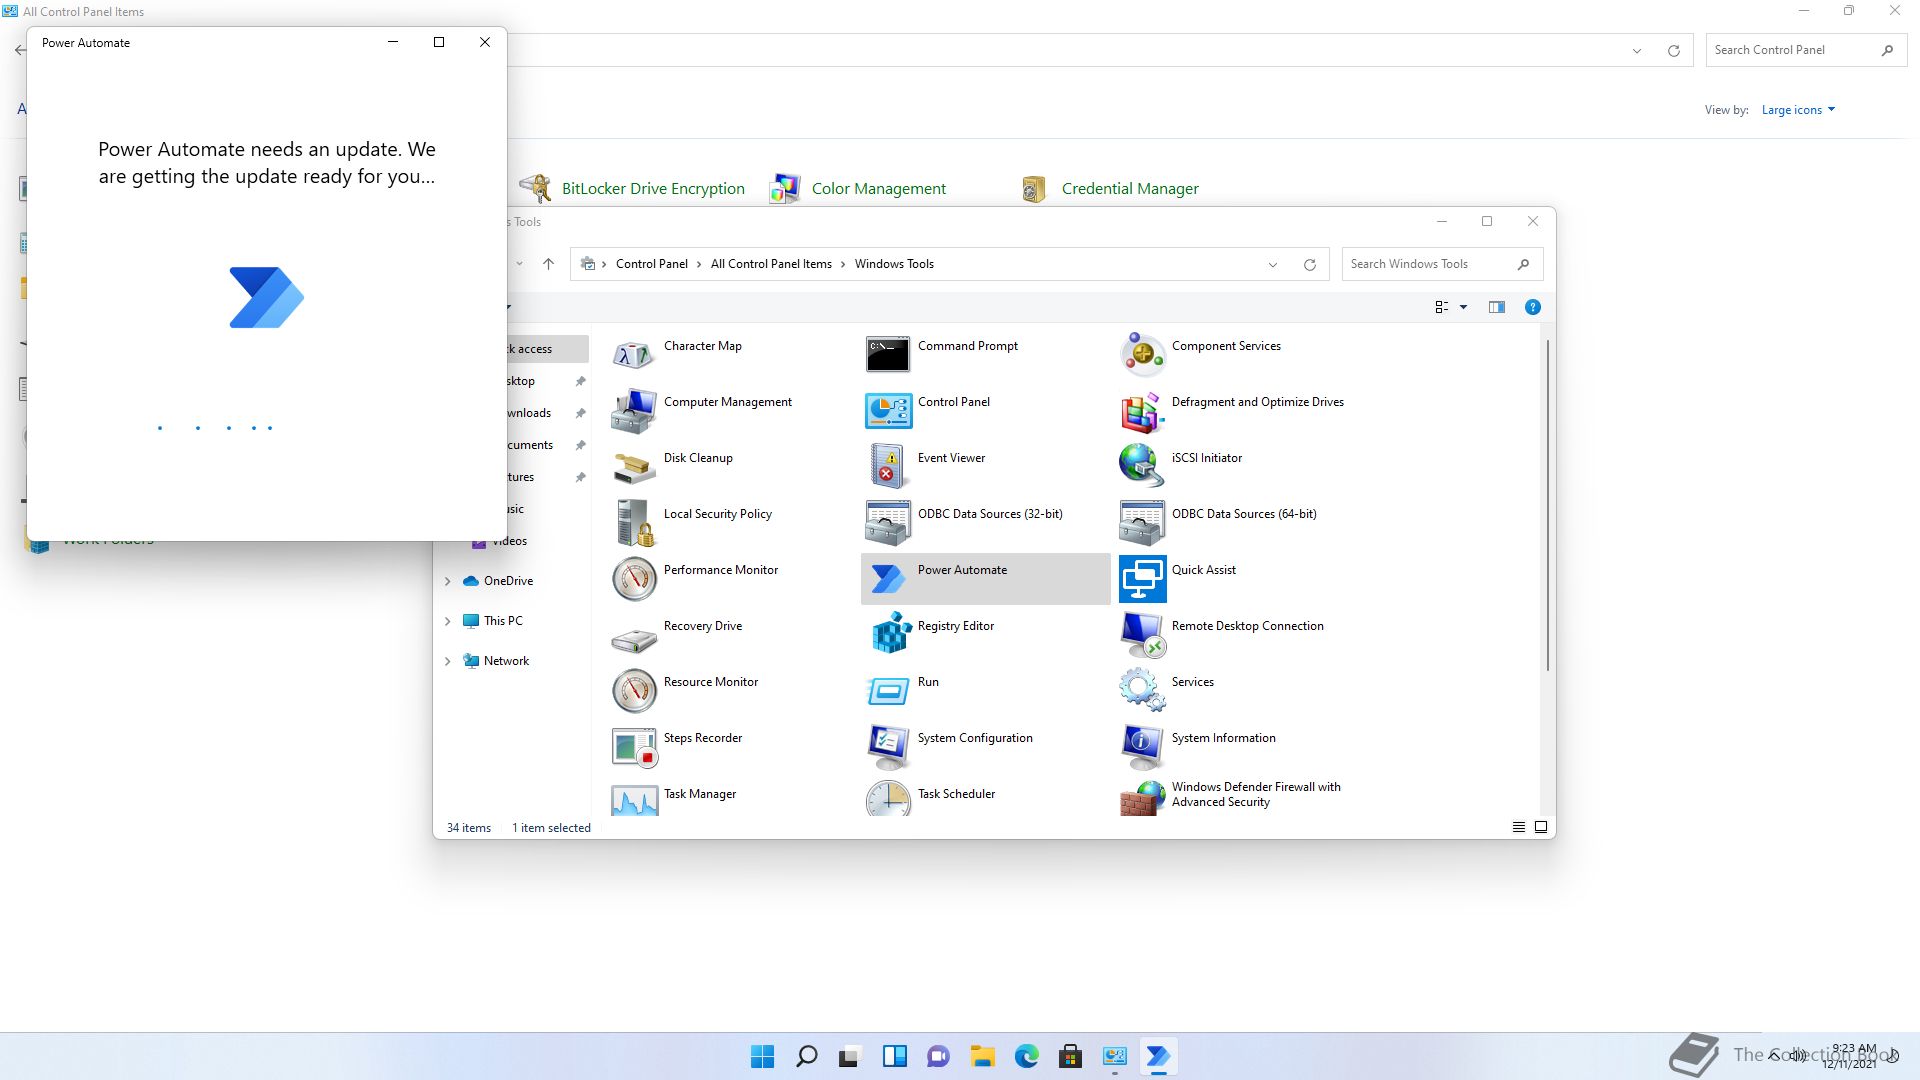Click Power Automate icon on the taskbar
The height and width of the screenshot is (1080, 1920).
(1158, 1056)
